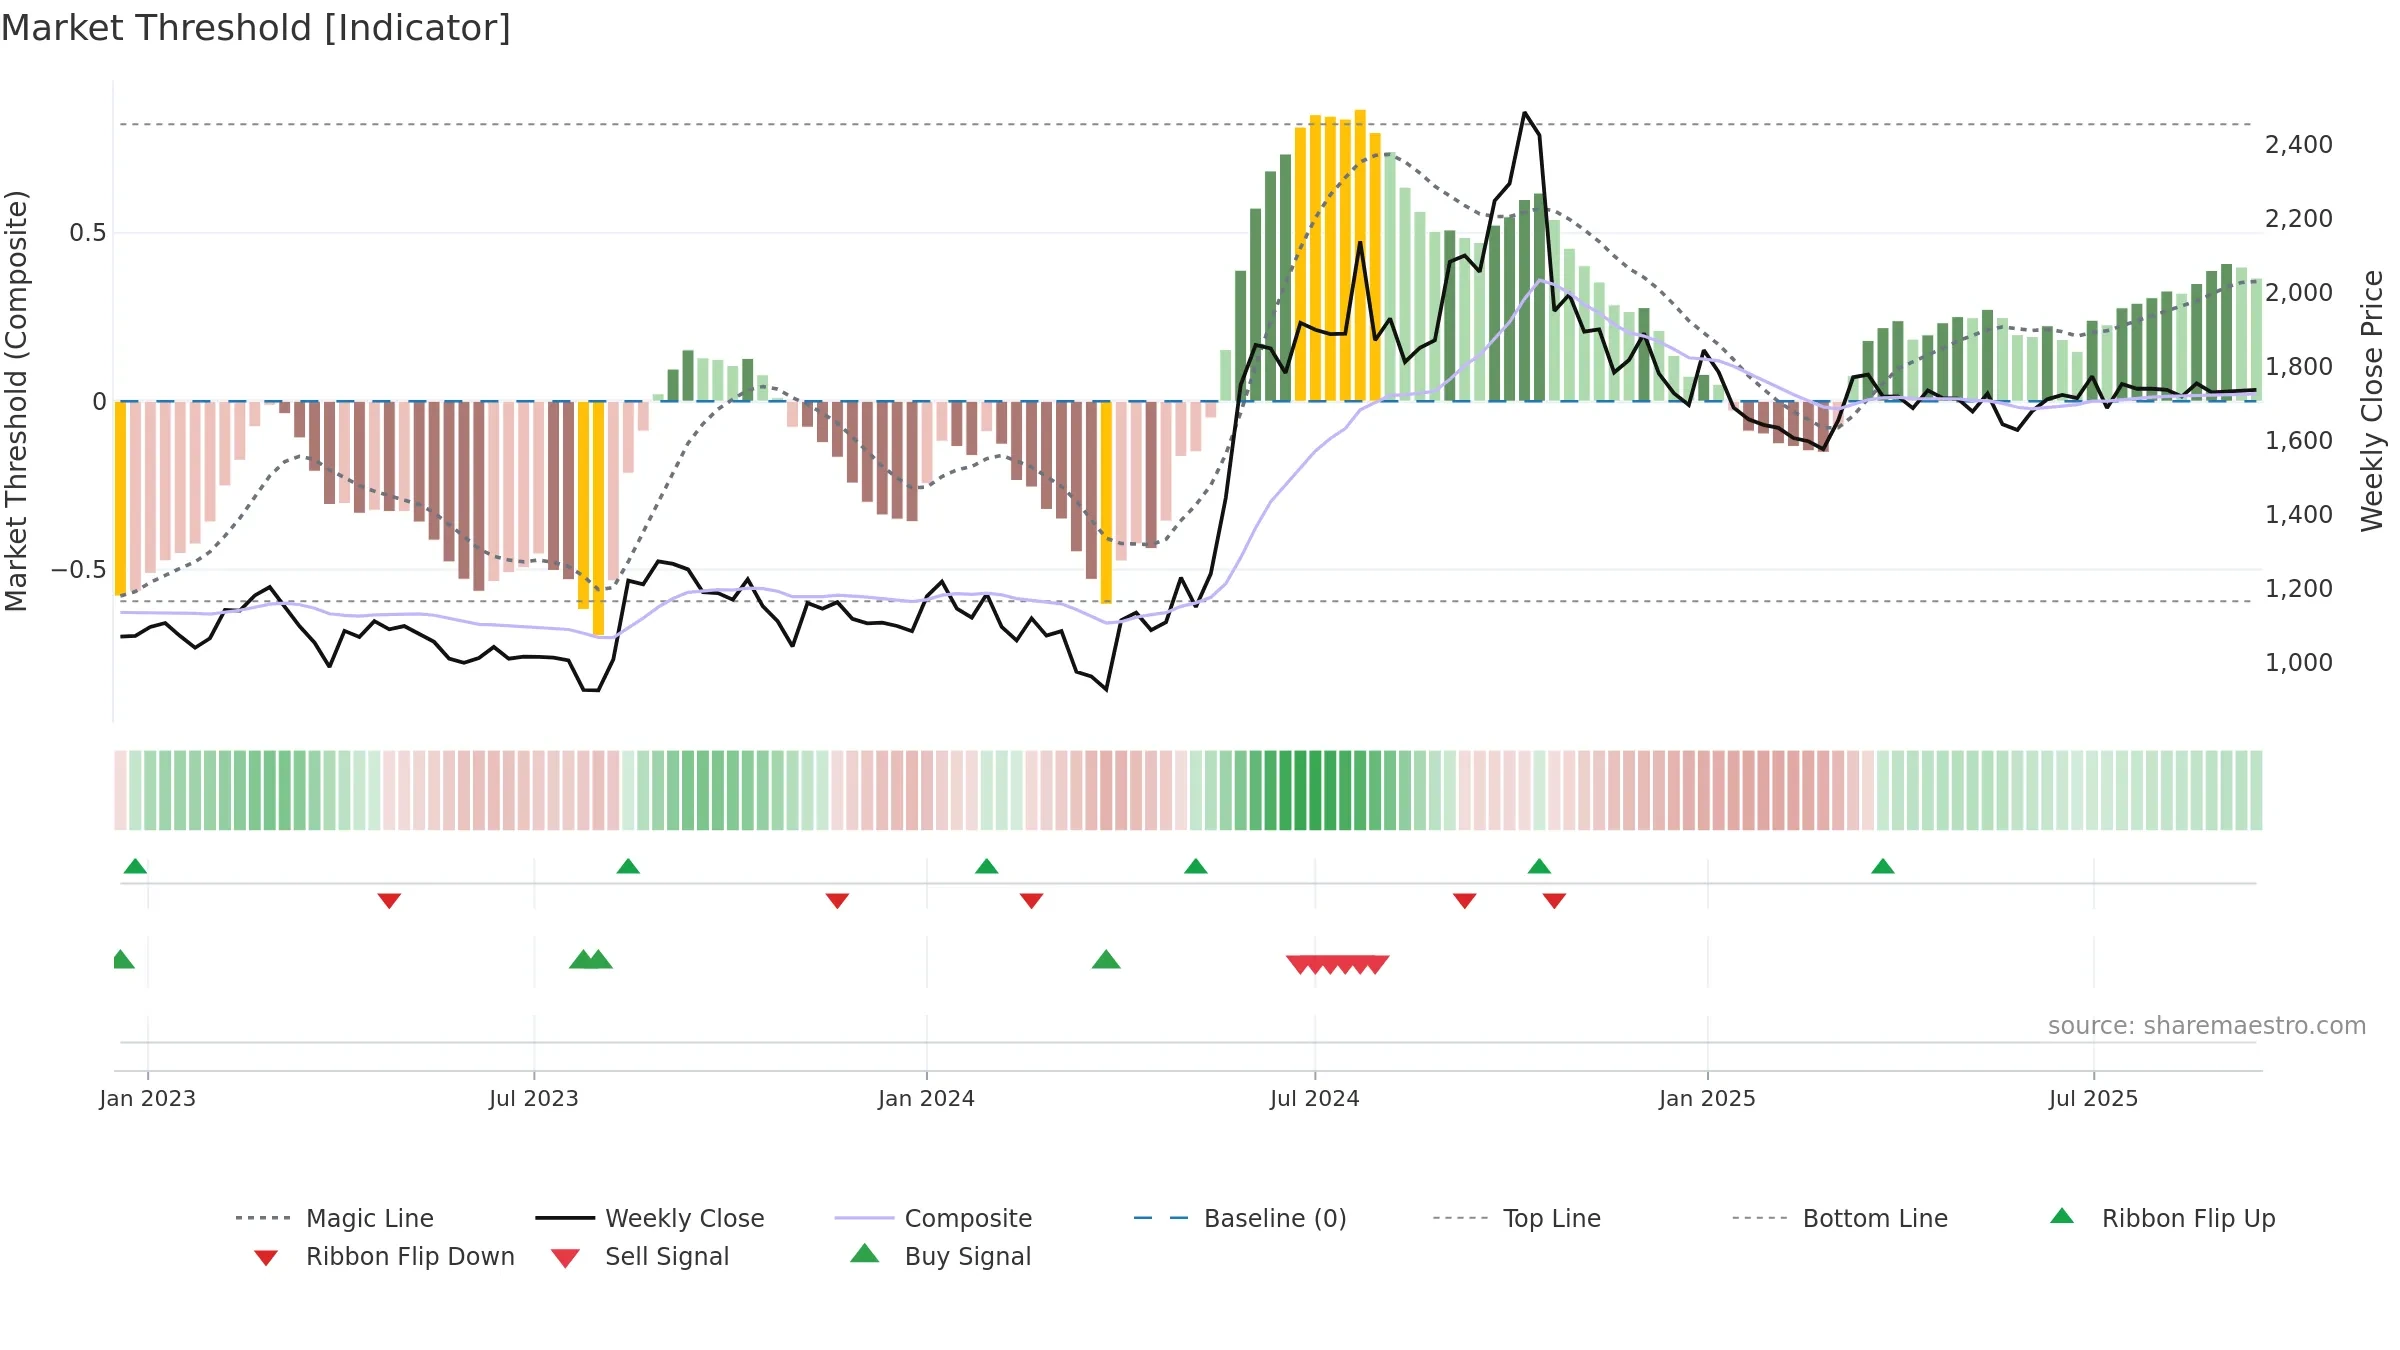Click the first buy signal at chart start

(x=122, y=960)
